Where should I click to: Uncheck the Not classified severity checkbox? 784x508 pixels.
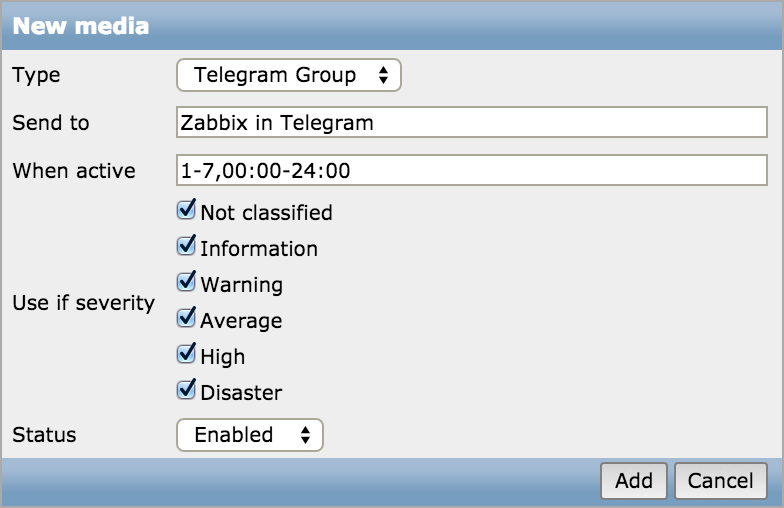coord(186,210)
